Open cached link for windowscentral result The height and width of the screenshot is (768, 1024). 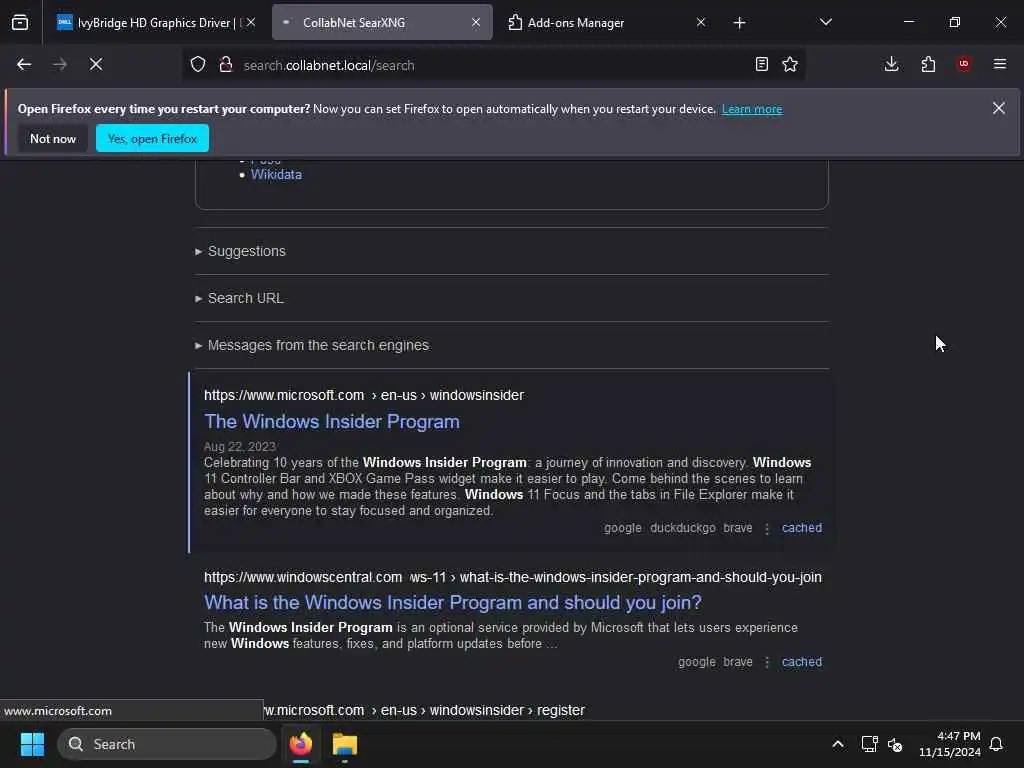(802, 662)
